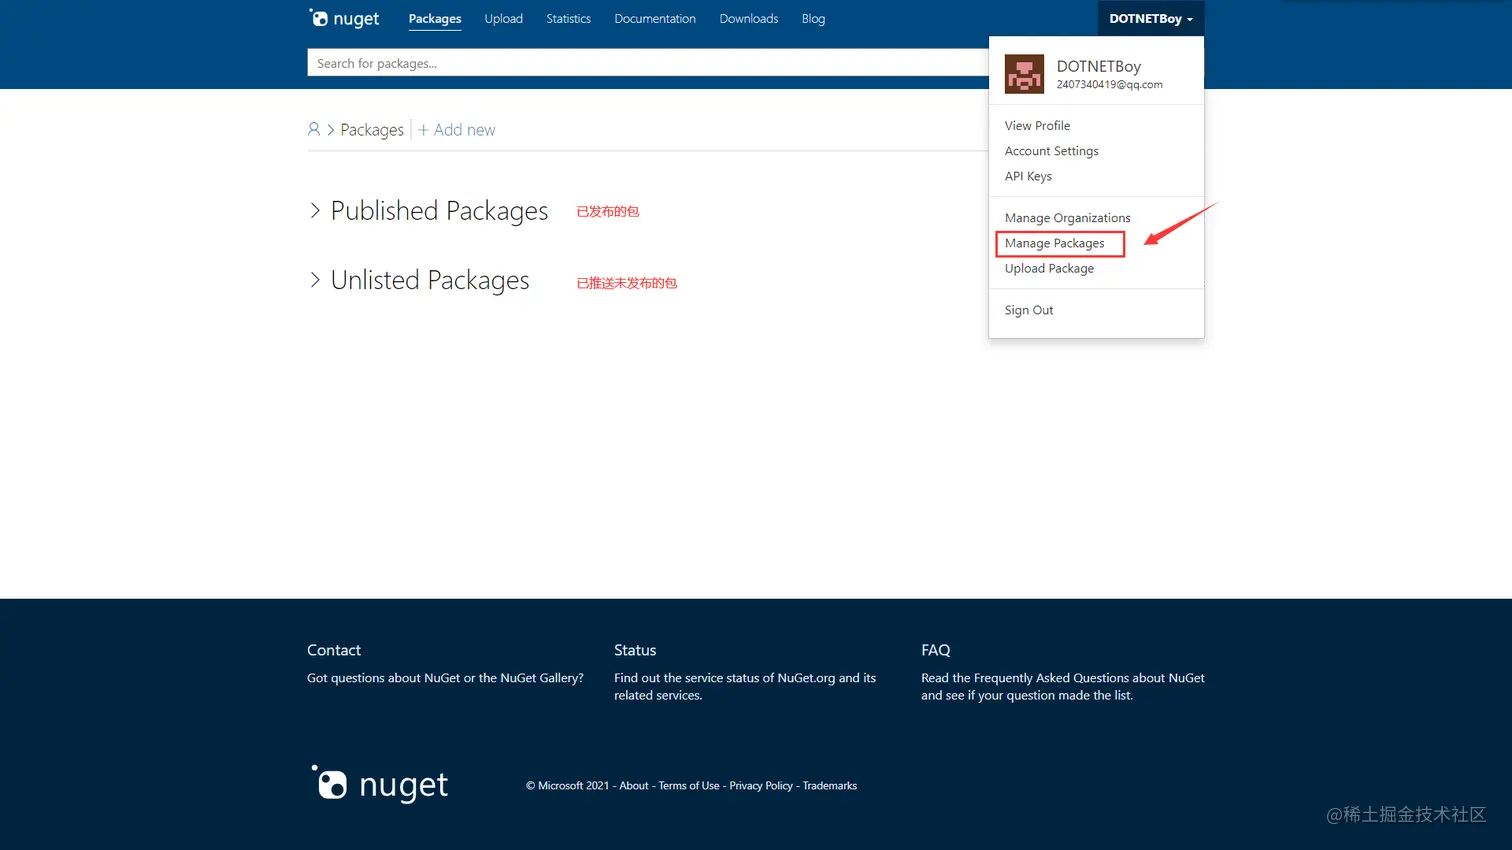
Task: Open Terms of Use link
Action: click(689, 786)
